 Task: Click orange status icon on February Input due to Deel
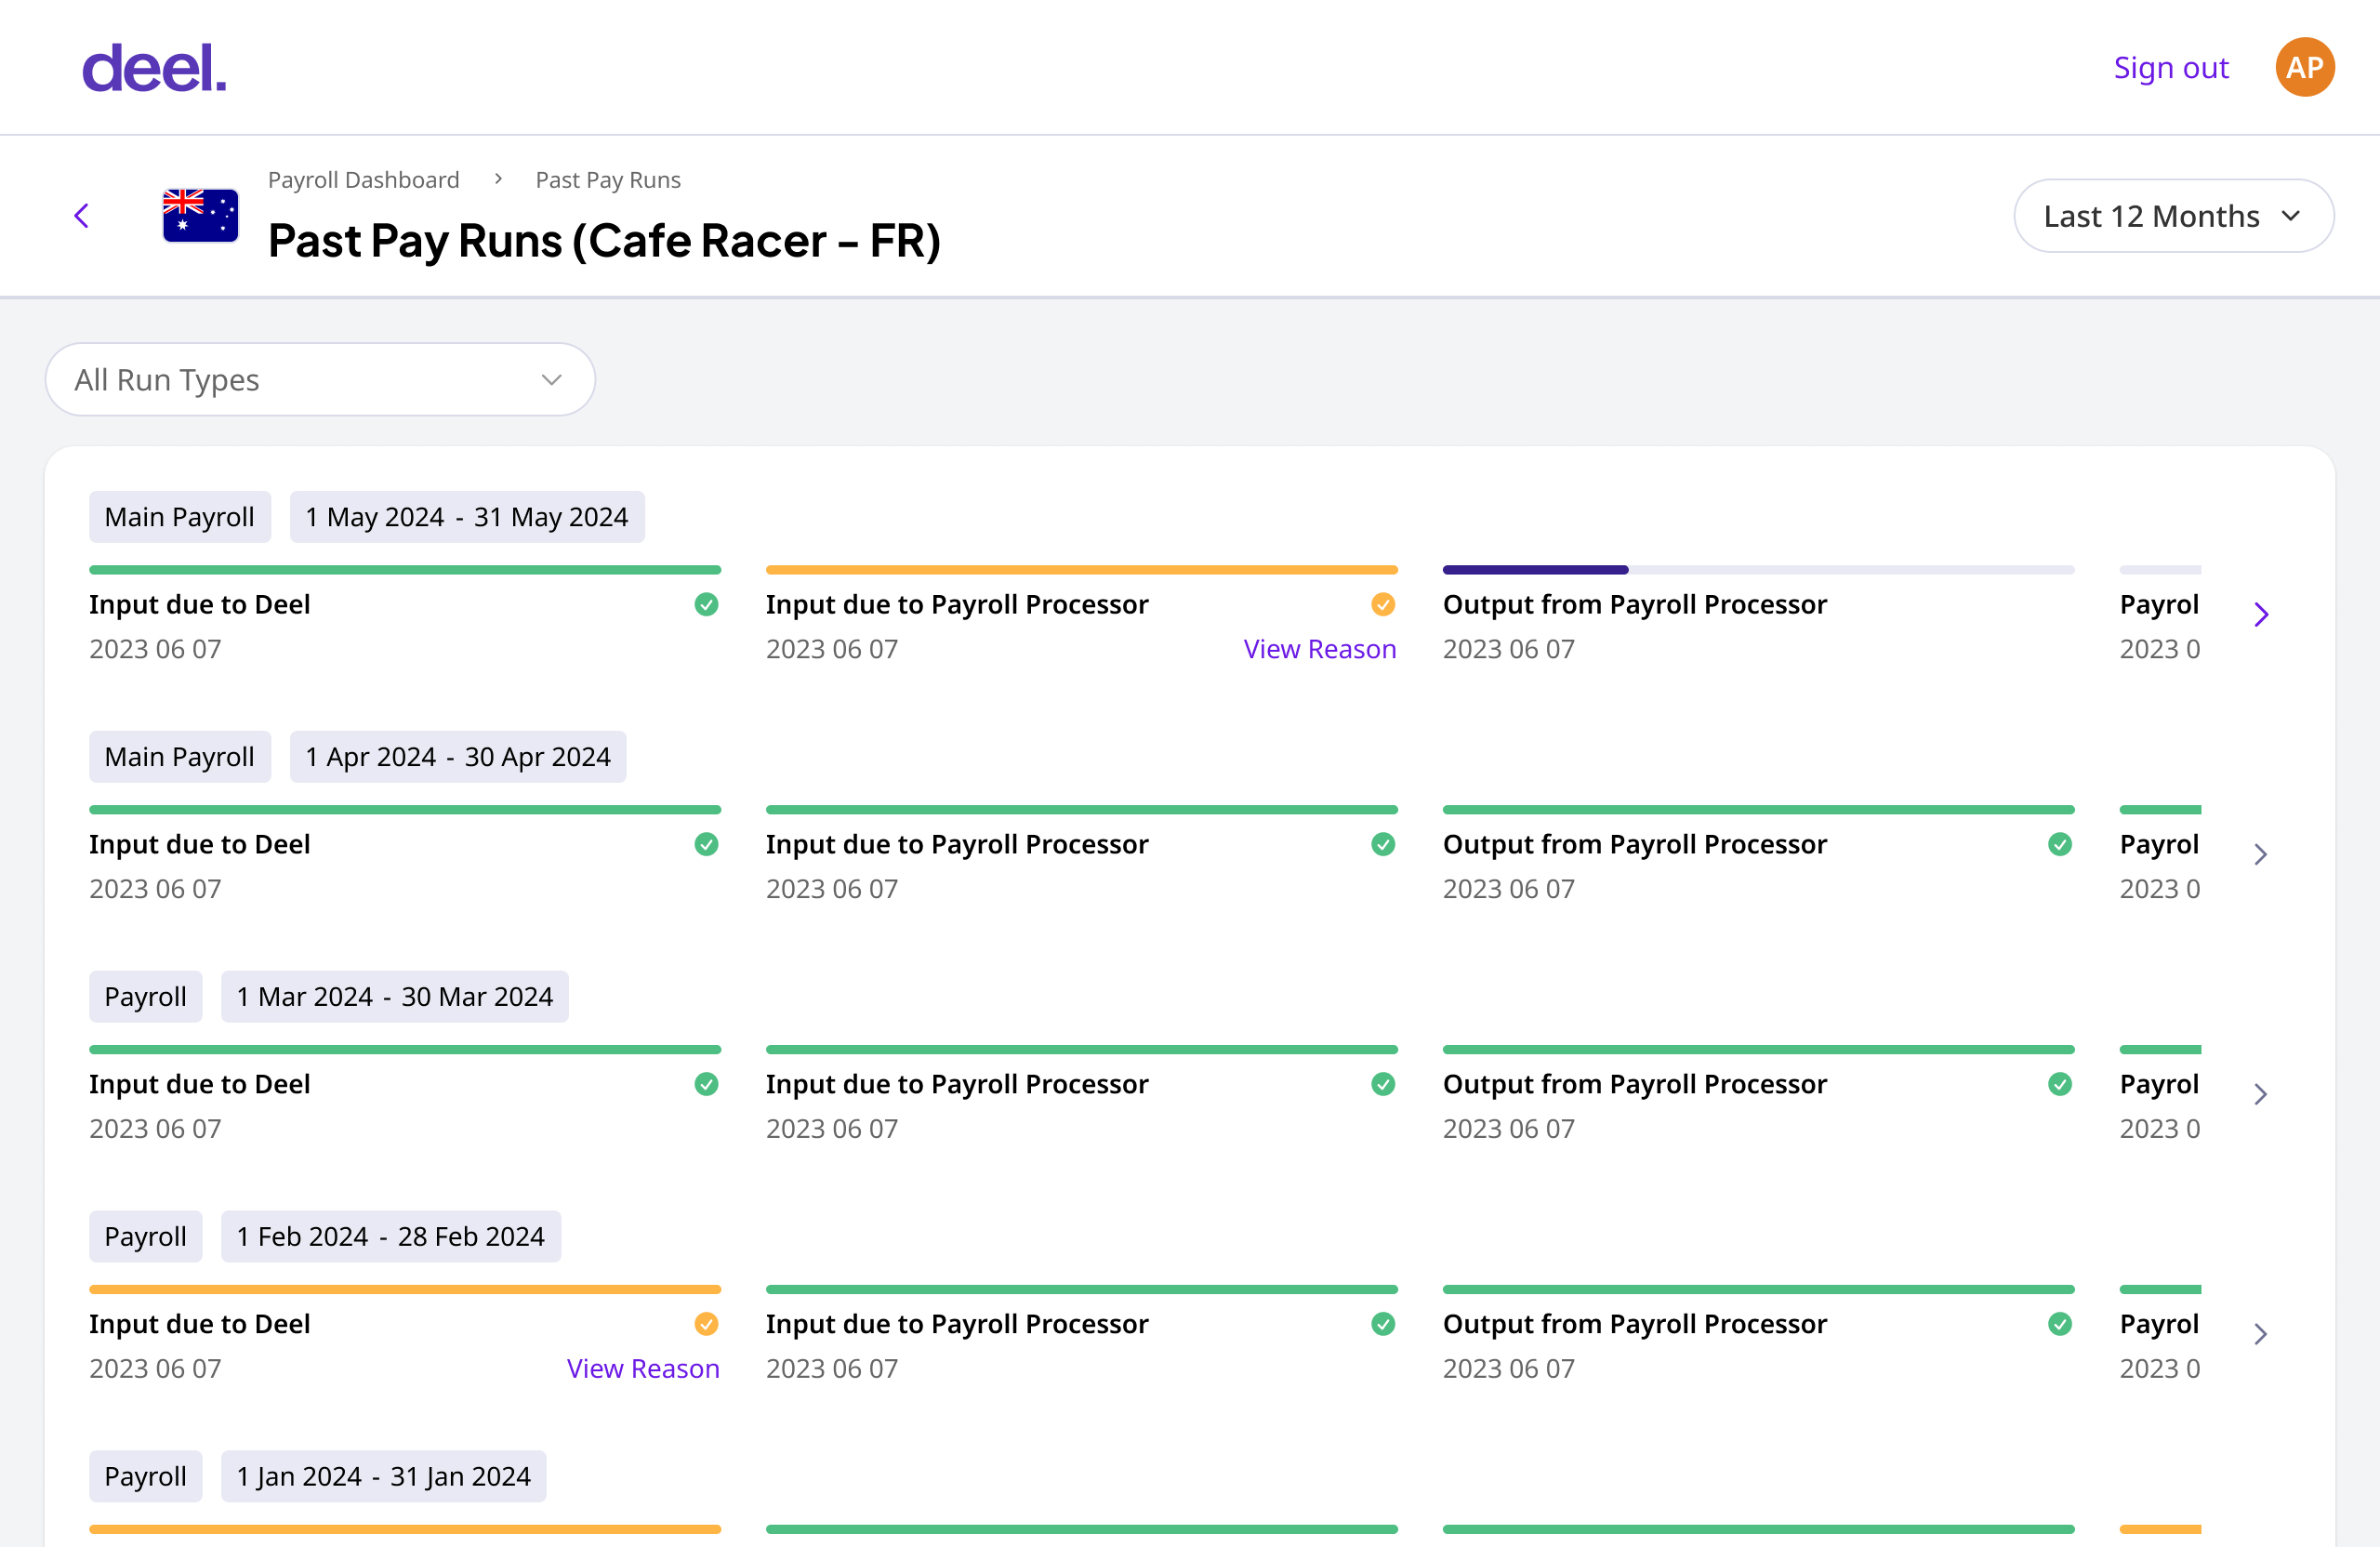(x=706, y=1324)
